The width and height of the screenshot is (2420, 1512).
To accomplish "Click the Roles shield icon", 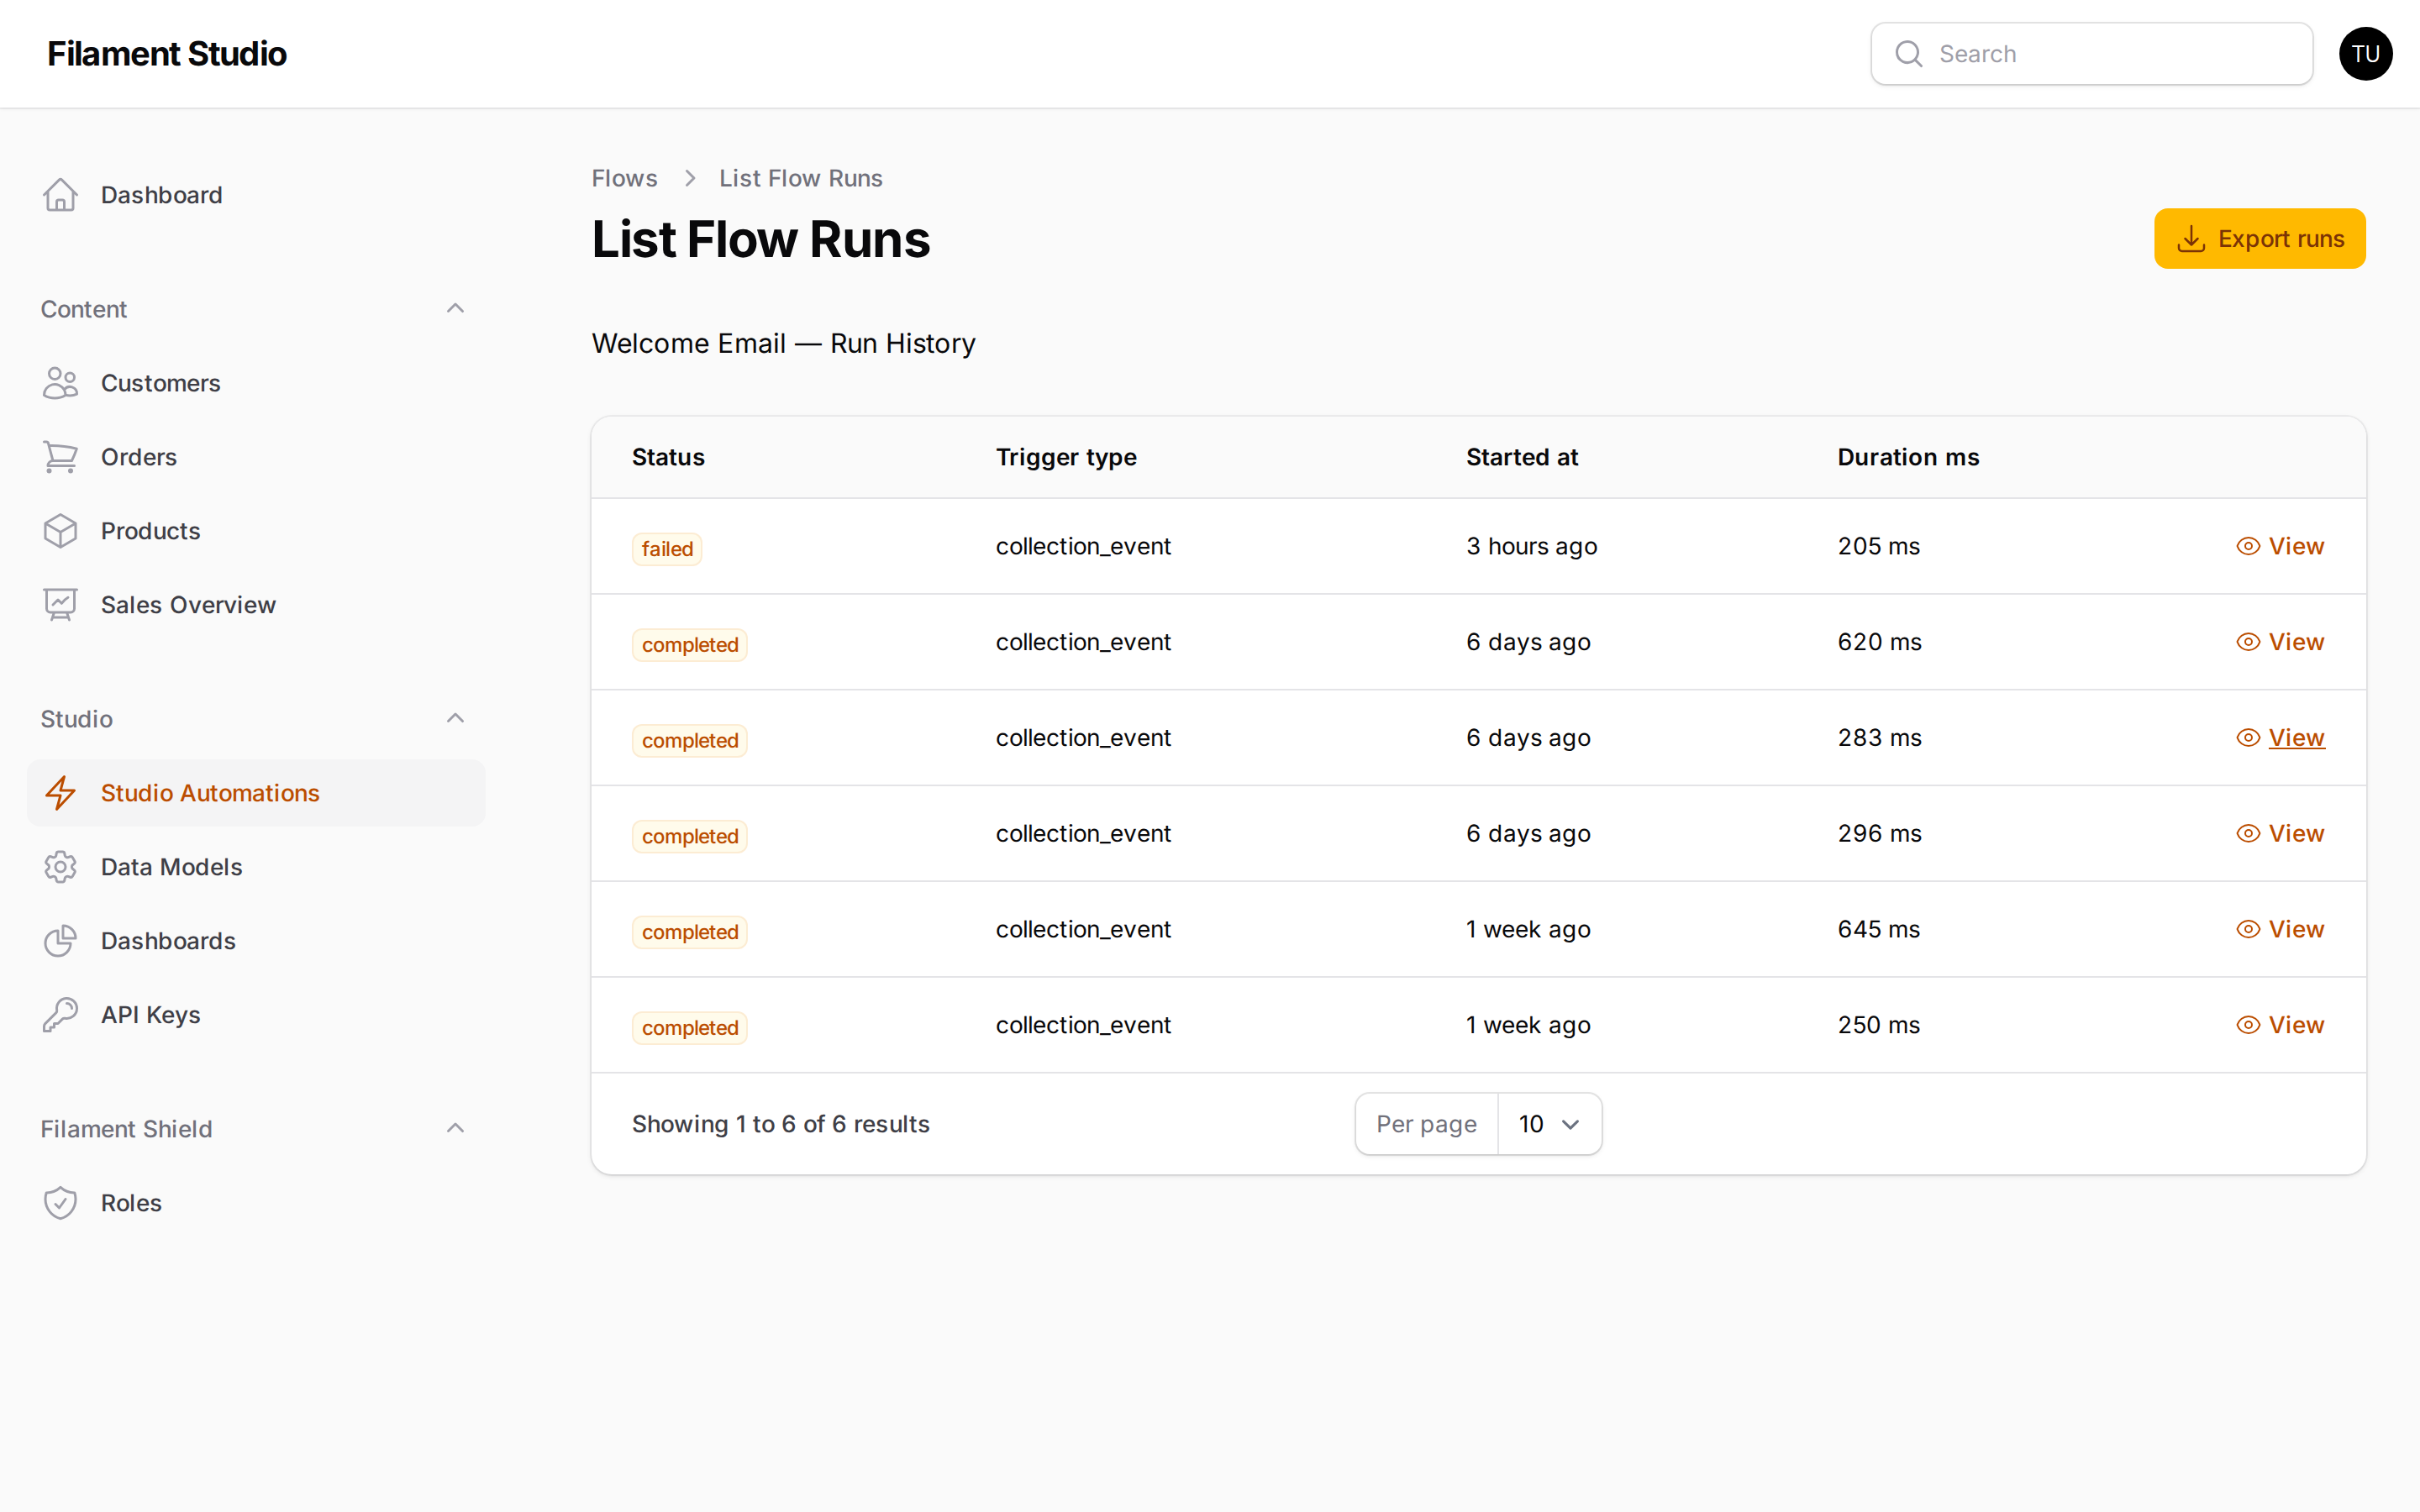I will tap(60, 1203).
